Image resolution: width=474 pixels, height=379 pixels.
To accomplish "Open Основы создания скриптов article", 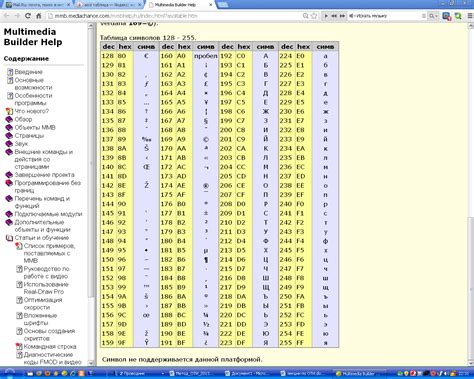I will (49, 334).
